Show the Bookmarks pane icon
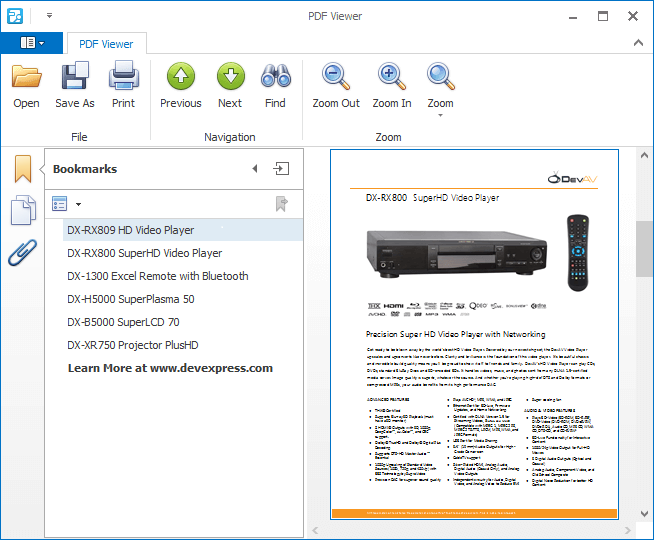Image resolution: width=654 pixels, height=540 pixels. click(22, 170)
